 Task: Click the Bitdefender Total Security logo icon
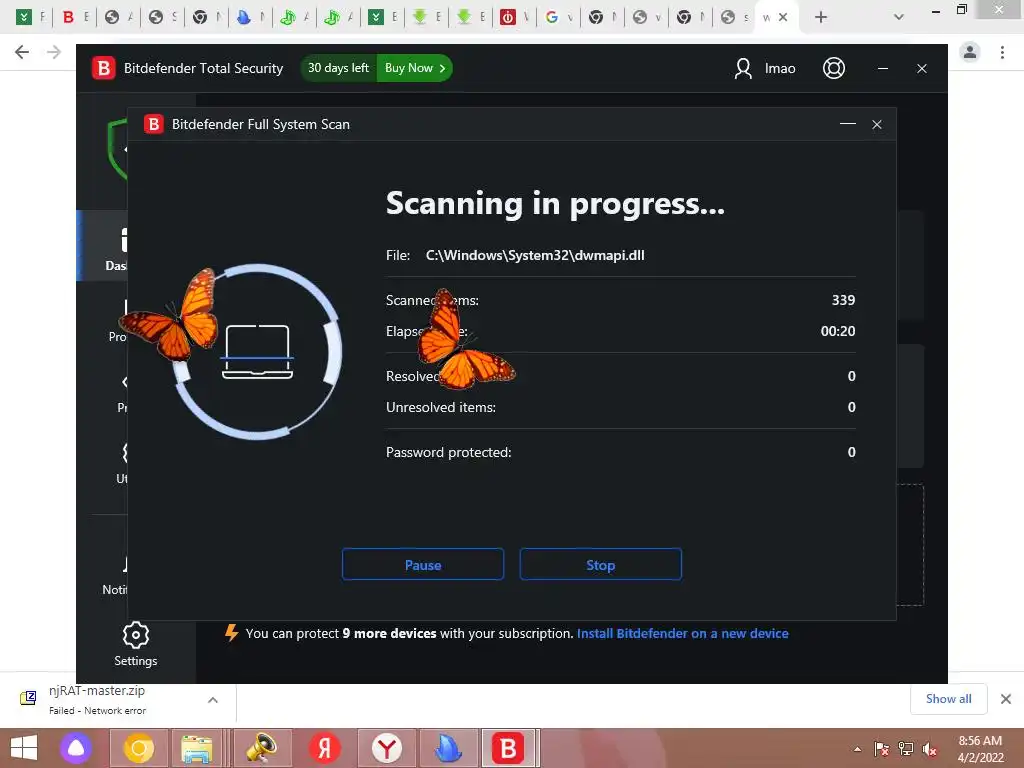click(103, 68)
